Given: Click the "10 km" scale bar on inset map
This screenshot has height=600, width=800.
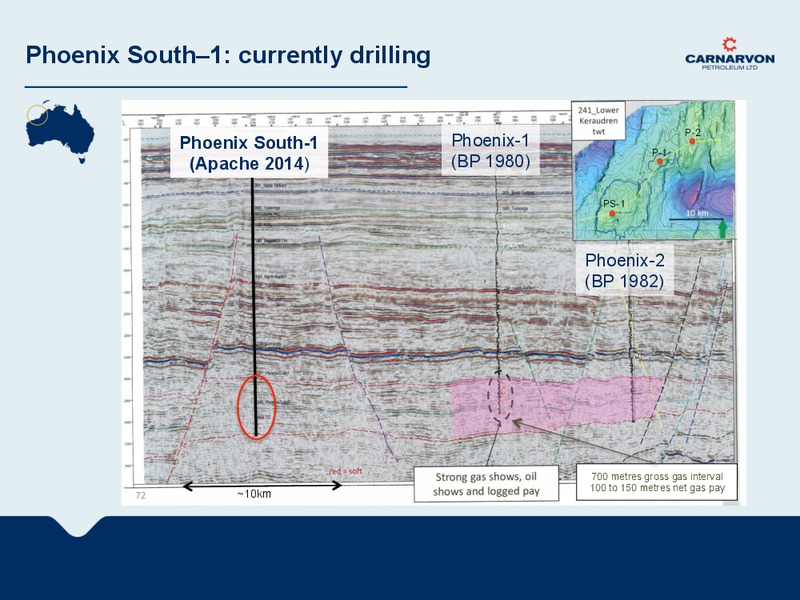Looking at the screenshot, I should click(x=696, y=216).
